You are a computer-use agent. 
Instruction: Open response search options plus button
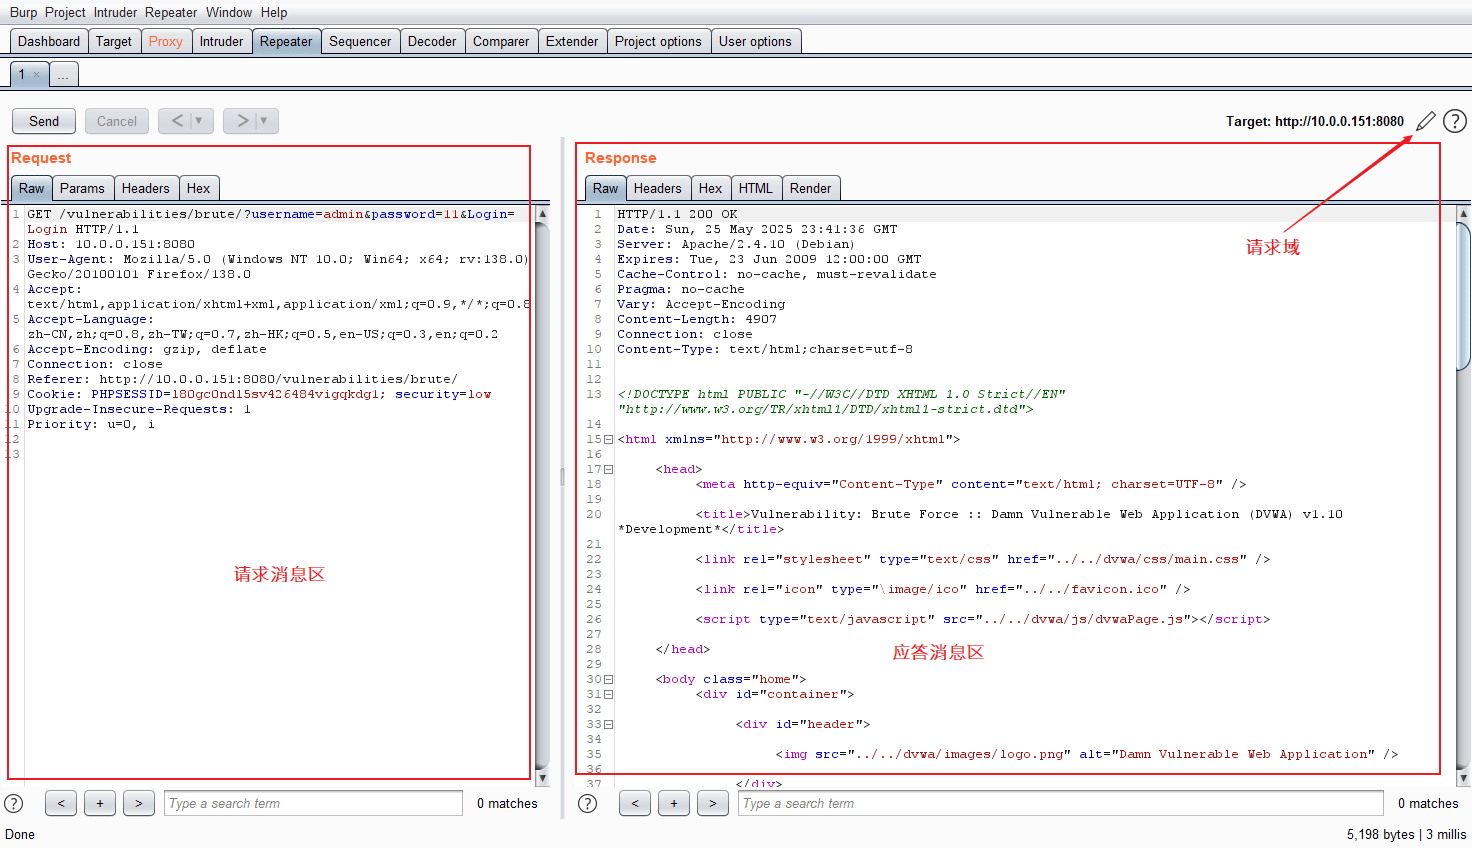(x=674, y=803)
